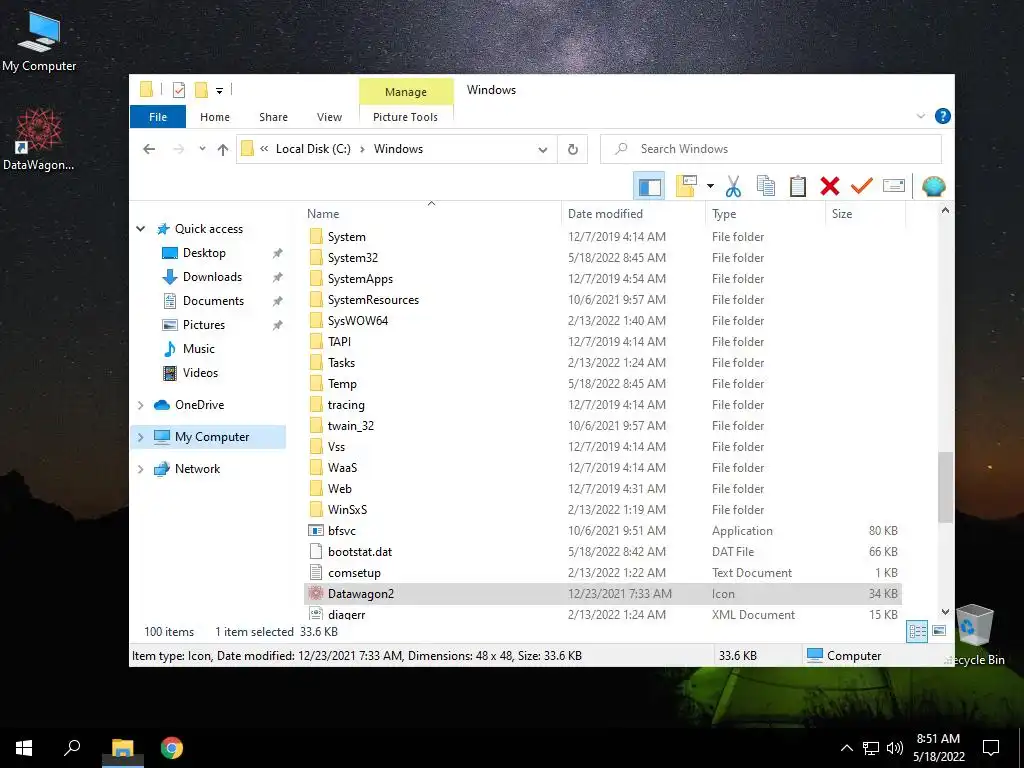Open Customize Quick Access Toolbar dropdown
The width and height of the screenshot is (1024, 768).
219,91
